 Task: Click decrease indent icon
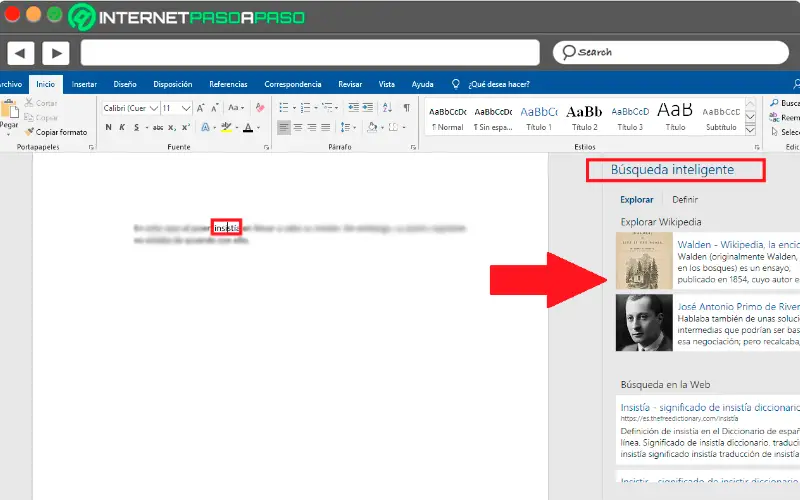pyautogui.click(x=354, y=107)
